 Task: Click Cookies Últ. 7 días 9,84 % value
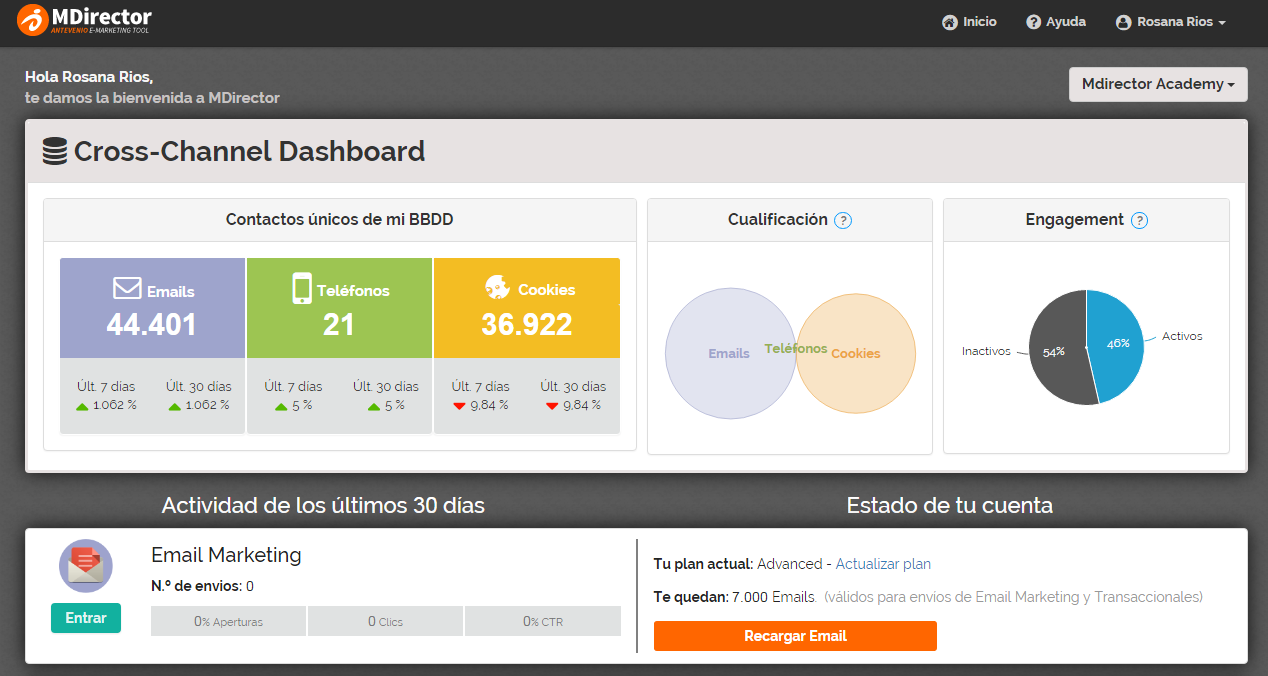[x=489, y=406]
